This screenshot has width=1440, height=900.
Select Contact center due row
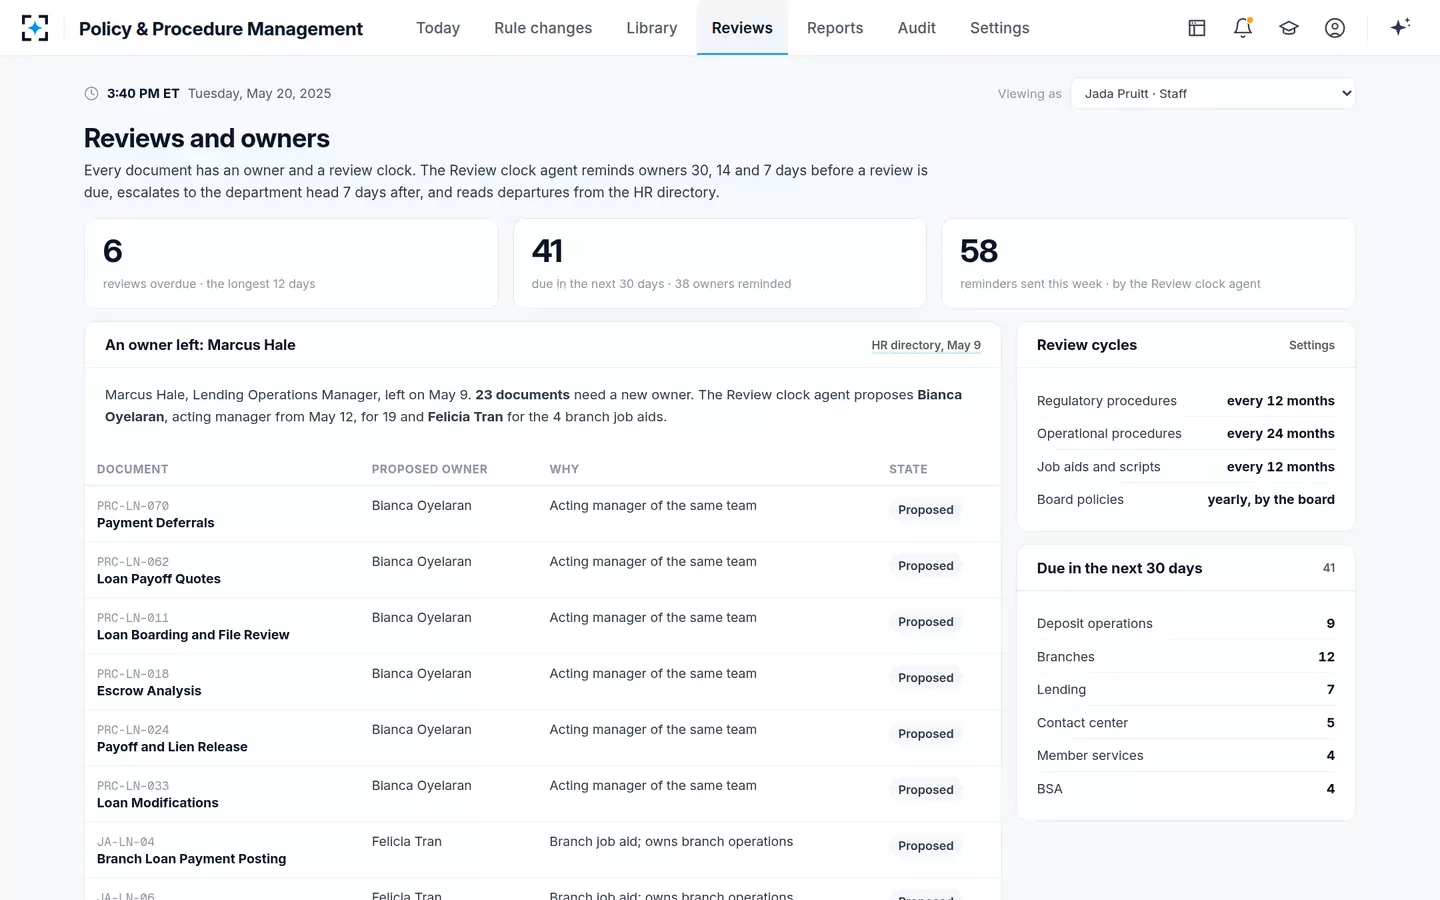point(1186,723)
